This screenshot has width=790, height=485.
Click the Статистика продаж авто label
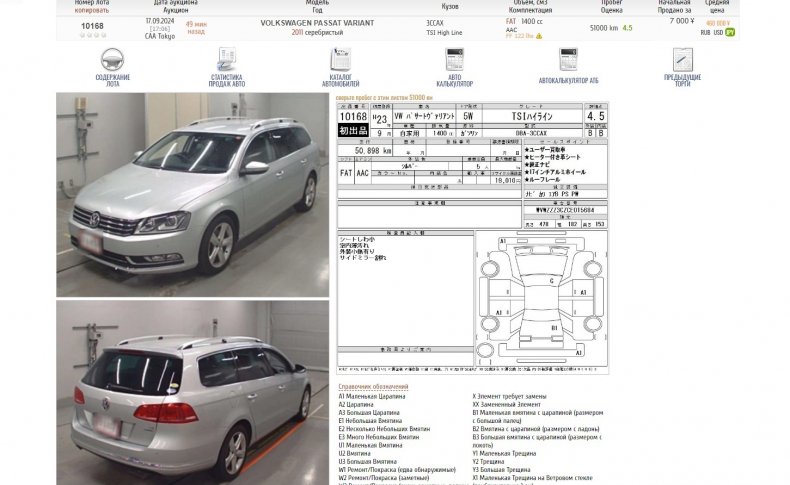click(227, 81)
